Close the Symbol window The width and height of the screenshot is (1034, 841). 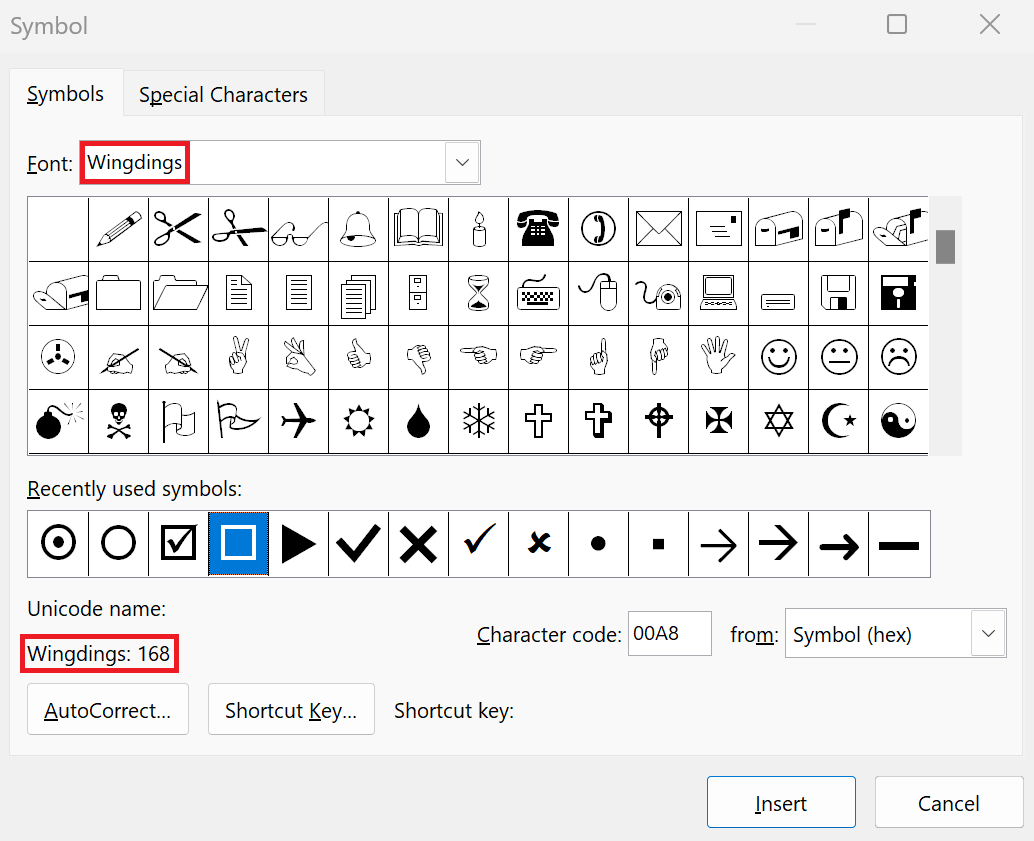(989, 25)
